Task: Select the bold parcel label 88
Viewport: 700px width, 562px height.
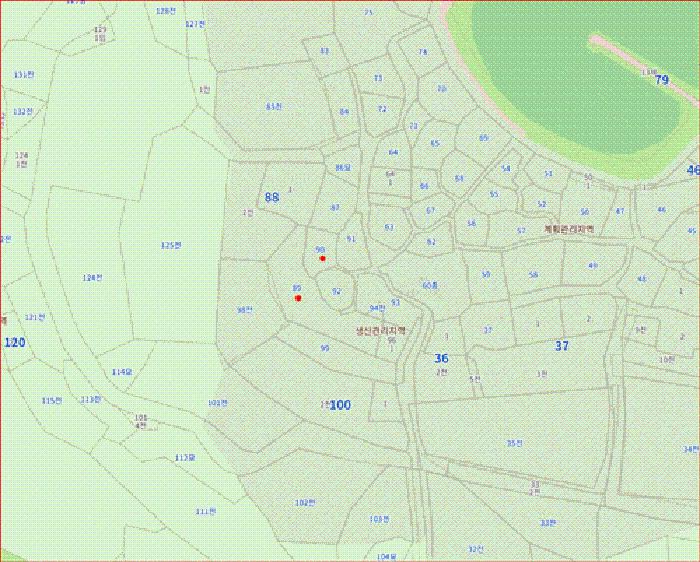Action: 272,197
